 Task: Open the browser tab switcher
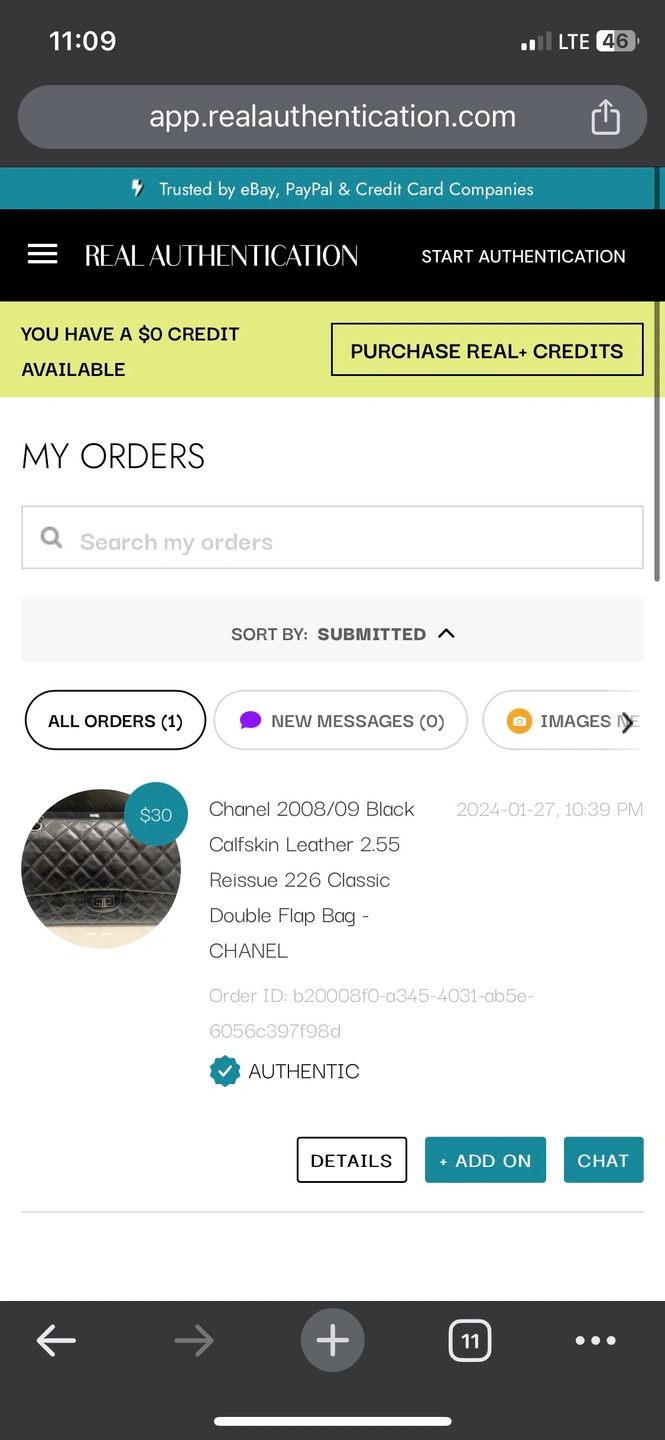[470, 1341]
